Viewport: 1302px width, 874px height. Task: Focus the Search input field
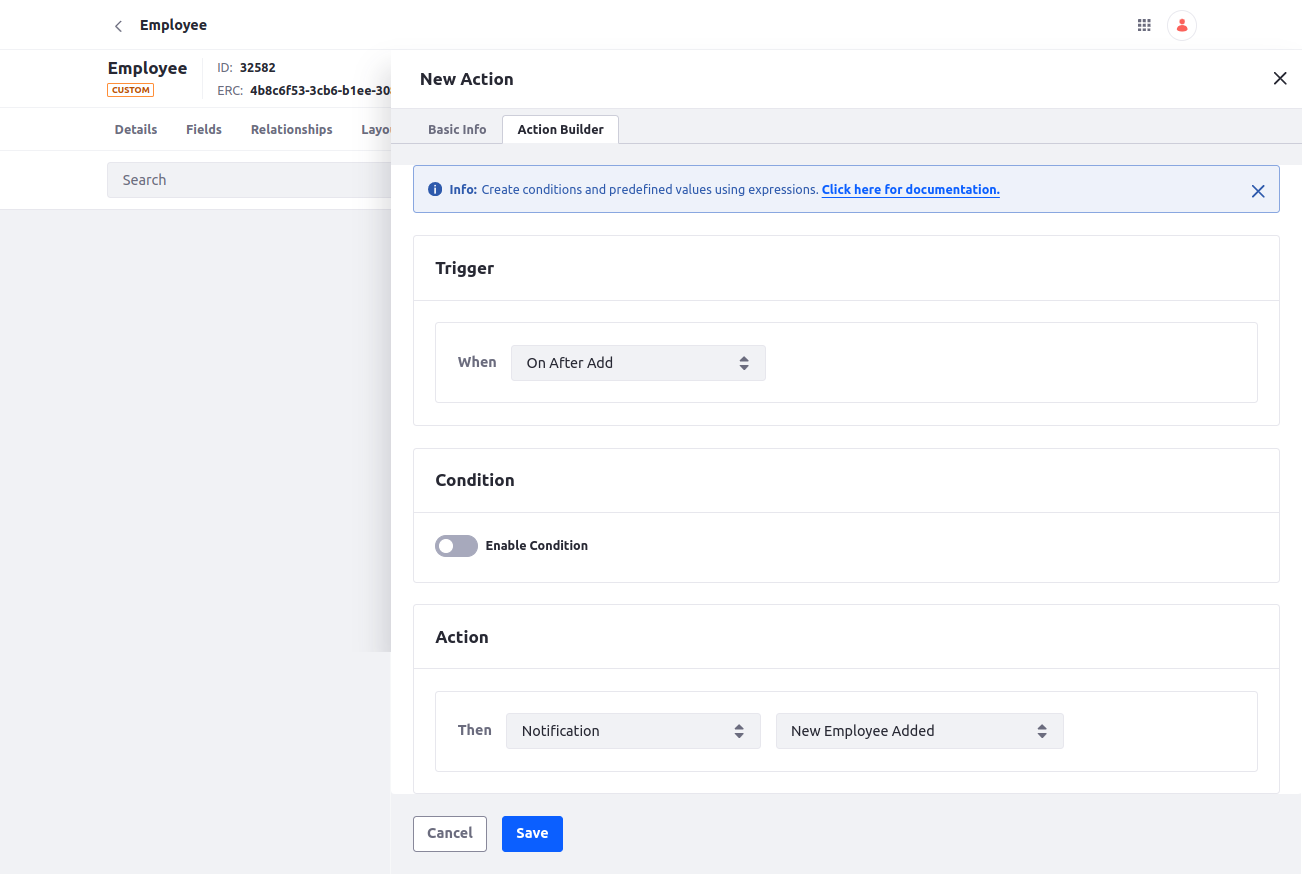[x=248, y=180]
